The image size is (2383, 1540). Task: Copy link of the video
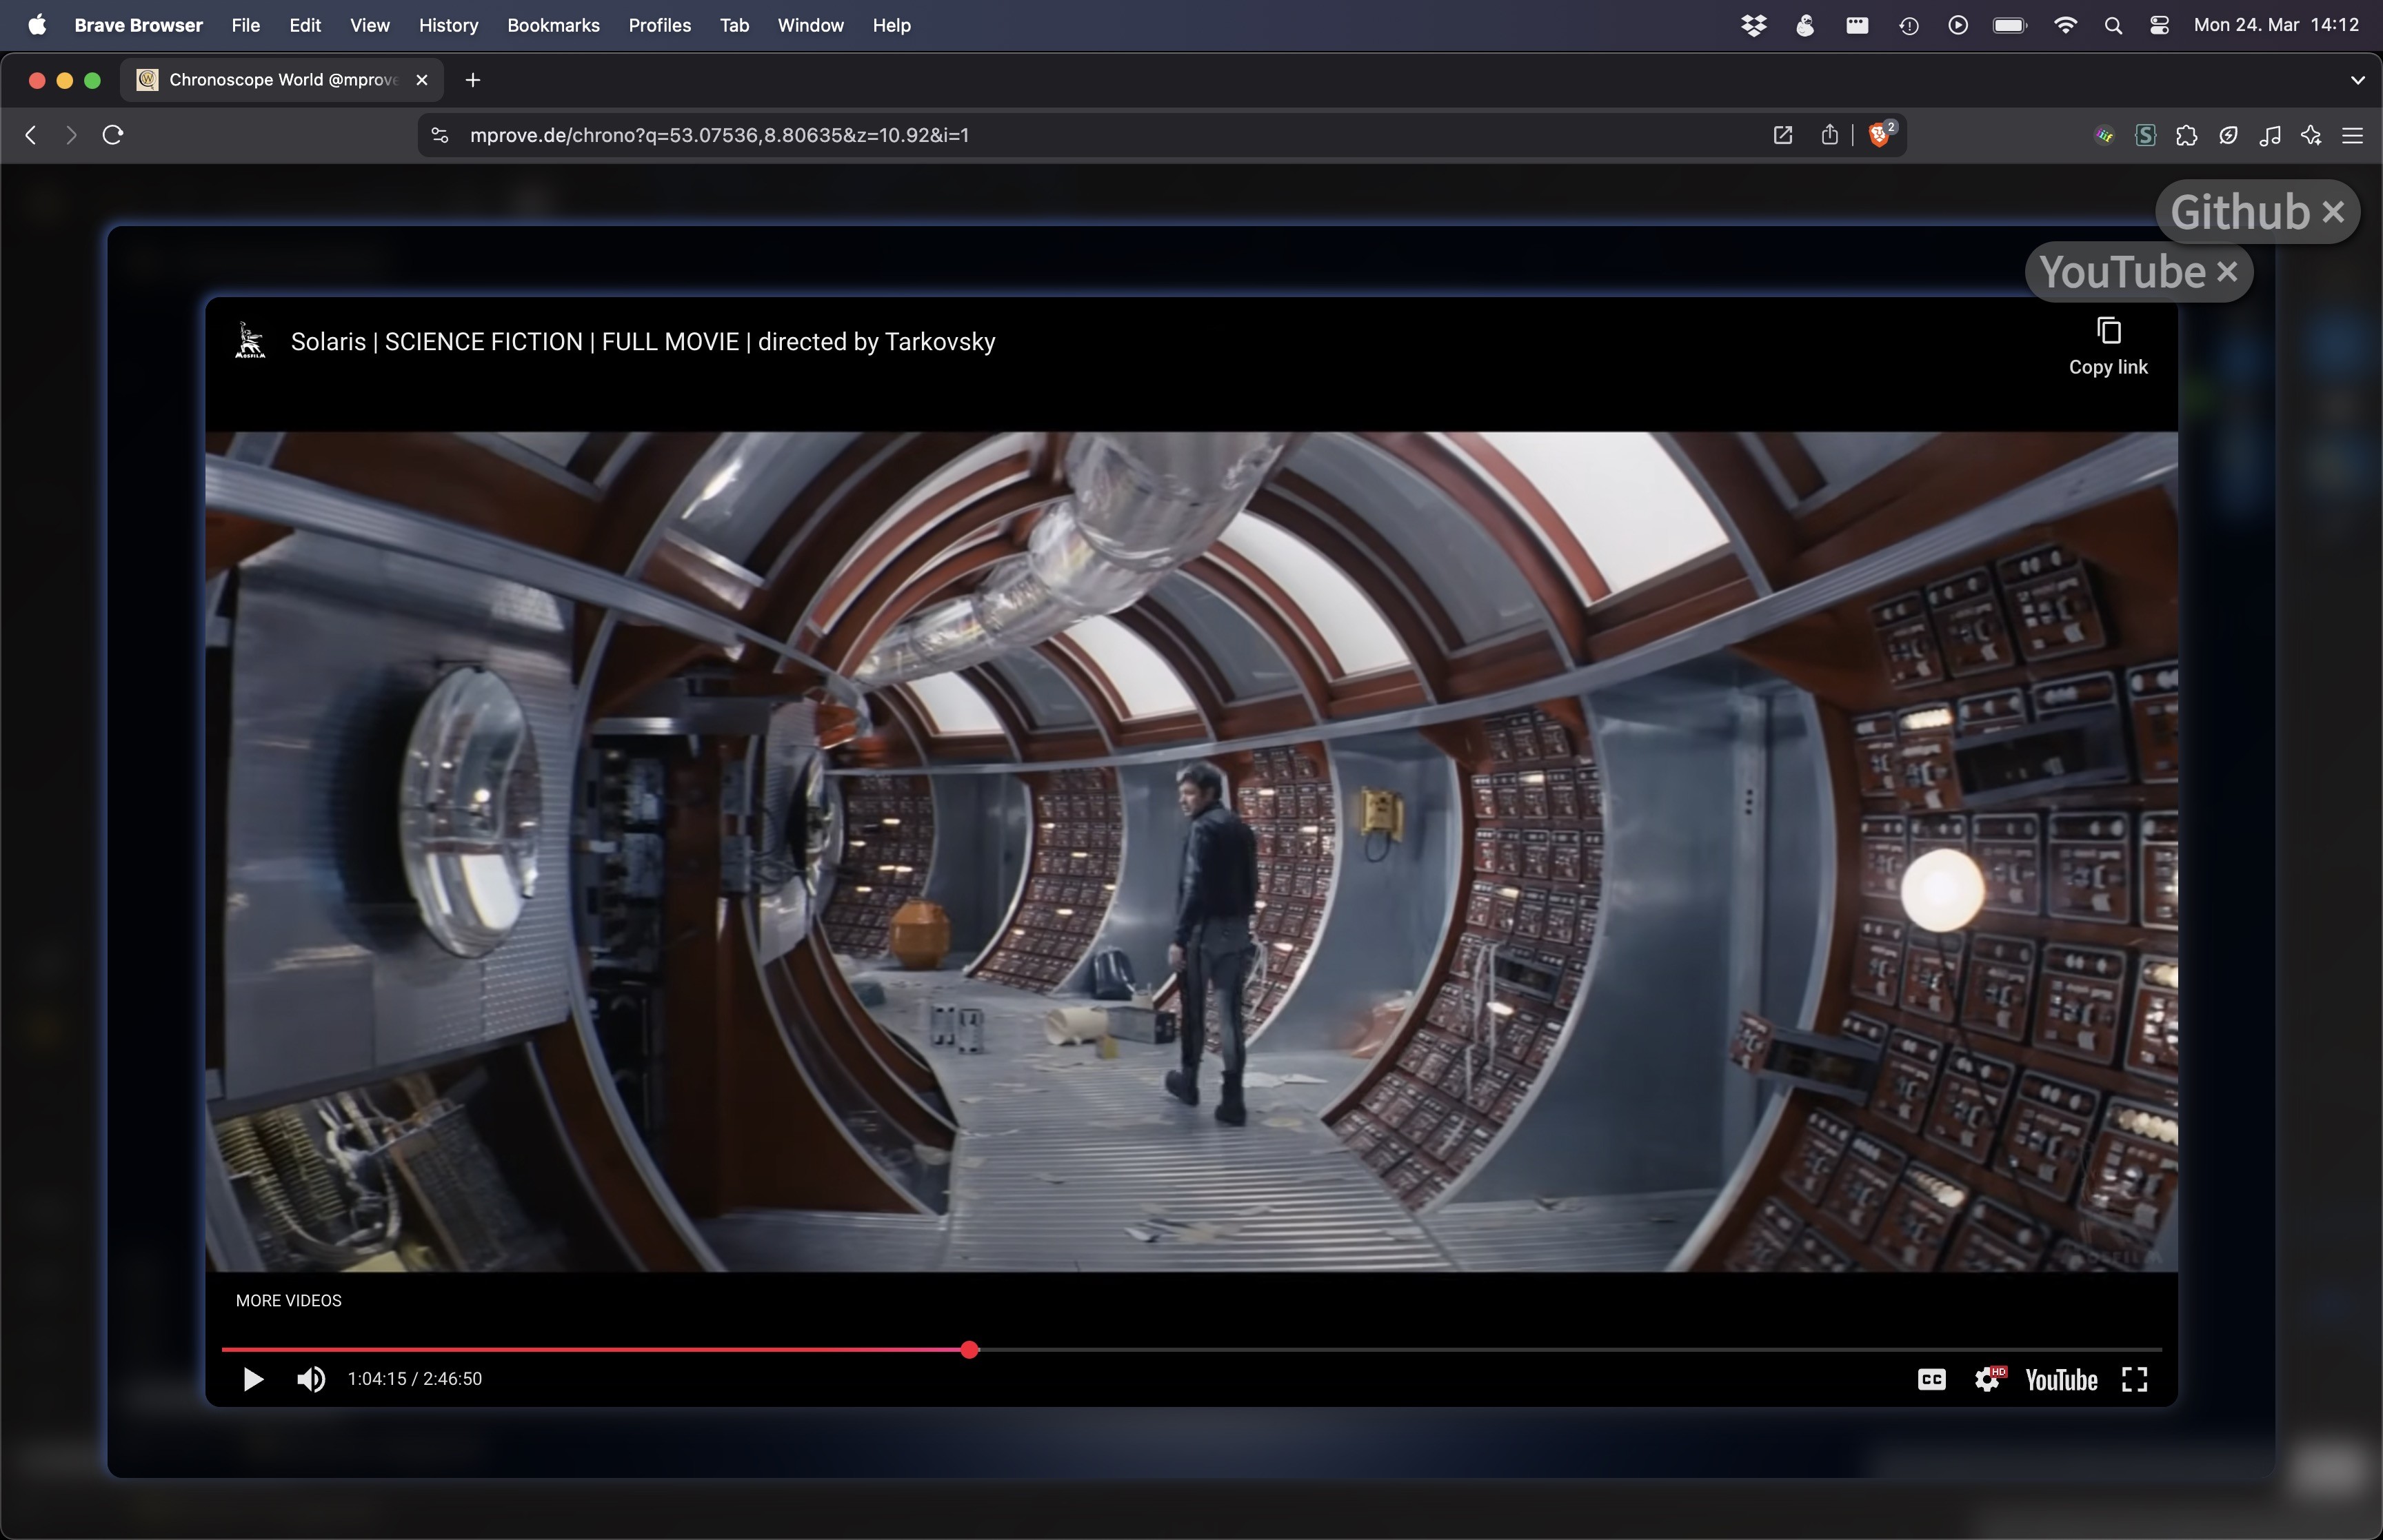coord(2108,347)
